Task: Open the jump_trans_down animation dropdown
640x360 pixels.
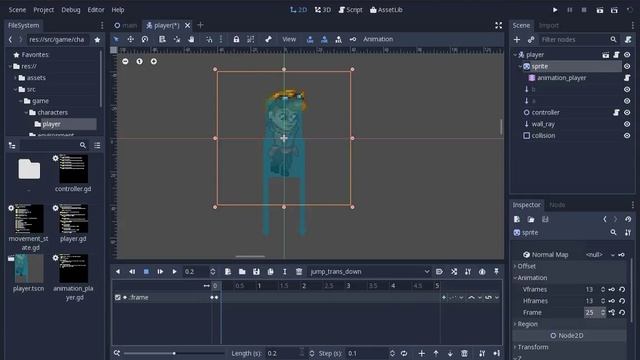Action: (369, 271)
